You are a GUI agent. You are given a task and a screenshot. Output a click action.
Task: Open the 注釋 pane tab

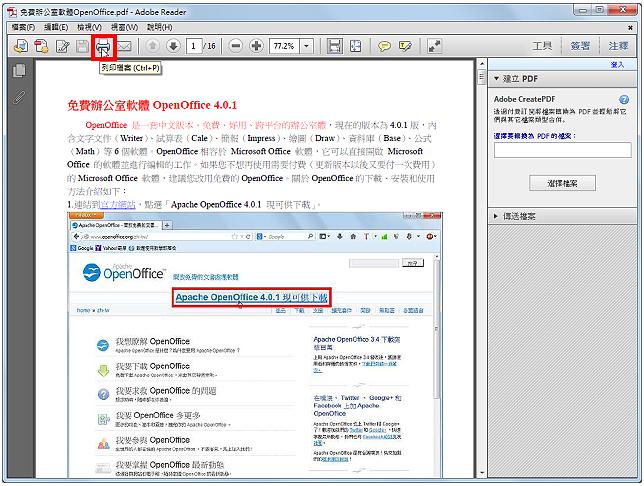618,46
